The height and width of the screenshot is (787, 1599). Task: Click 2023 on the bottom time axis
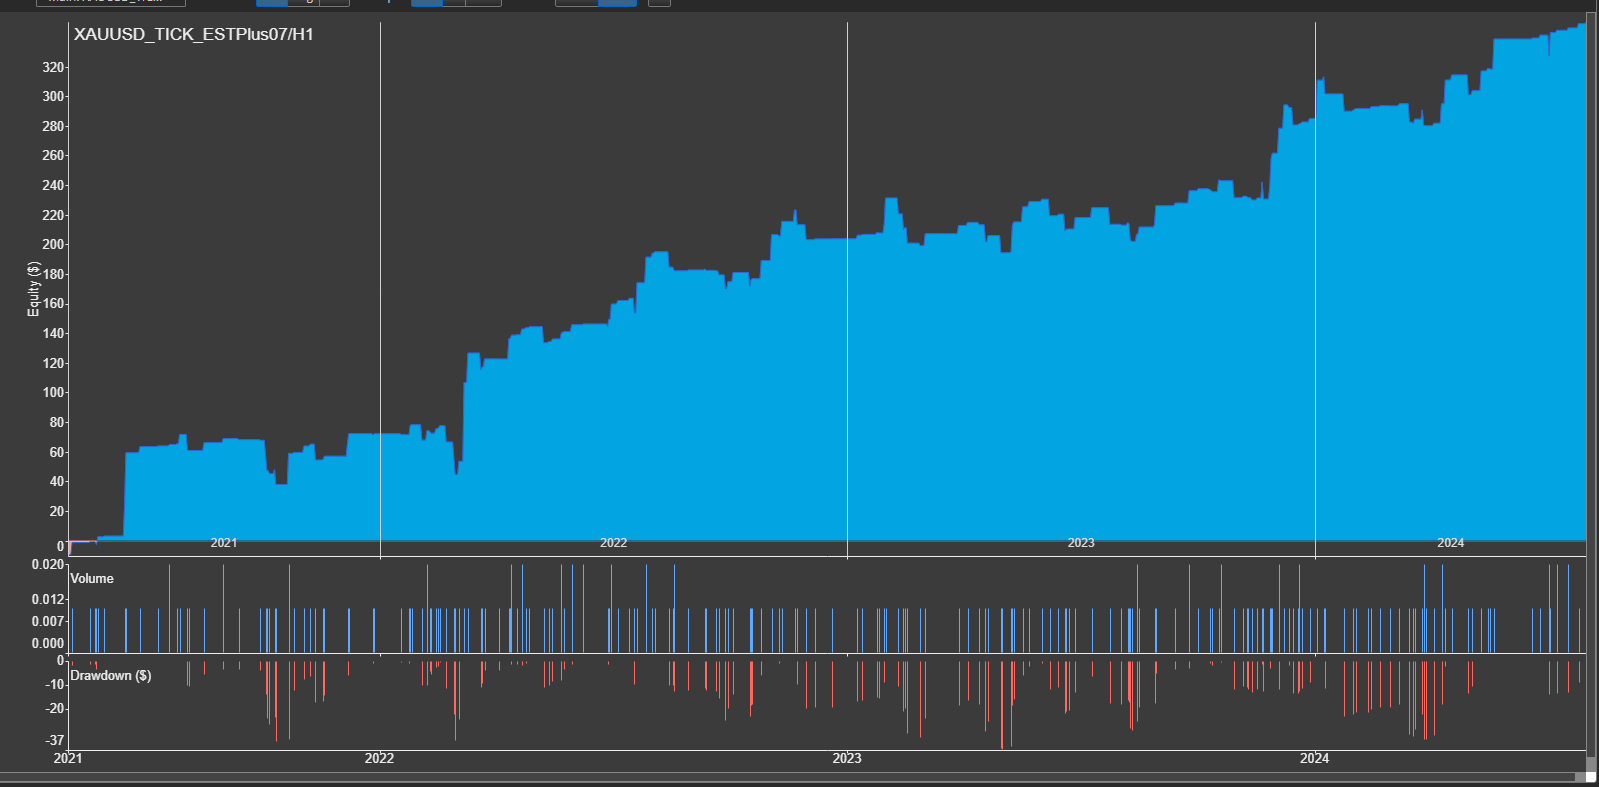[x=847, y=758]
